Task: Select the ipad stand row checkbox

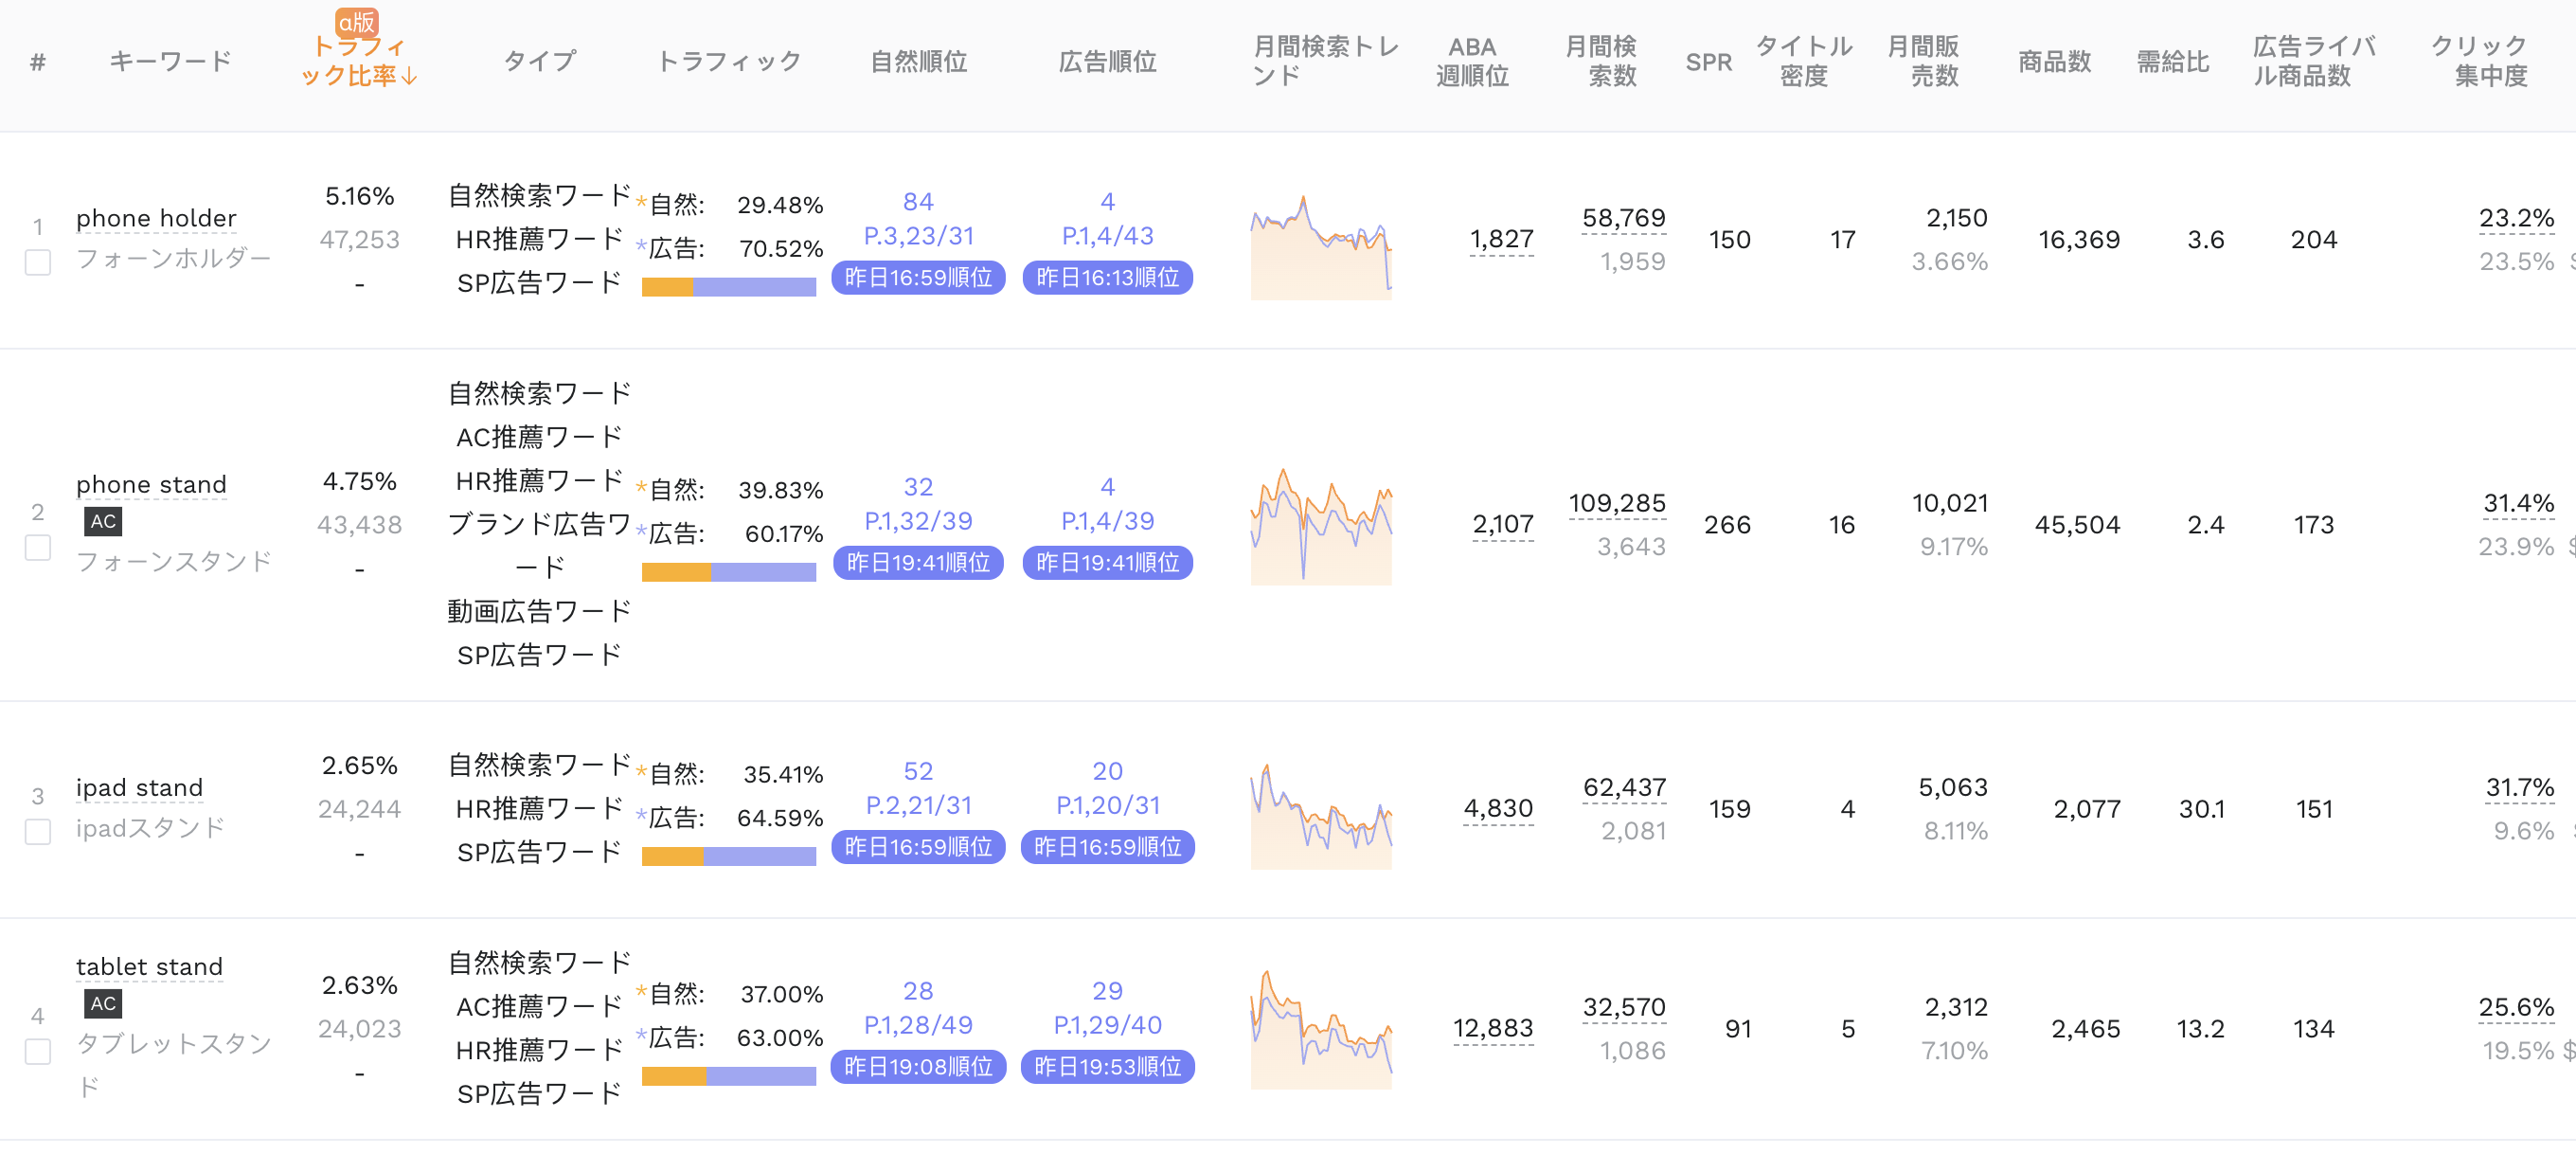Action: 38,832
